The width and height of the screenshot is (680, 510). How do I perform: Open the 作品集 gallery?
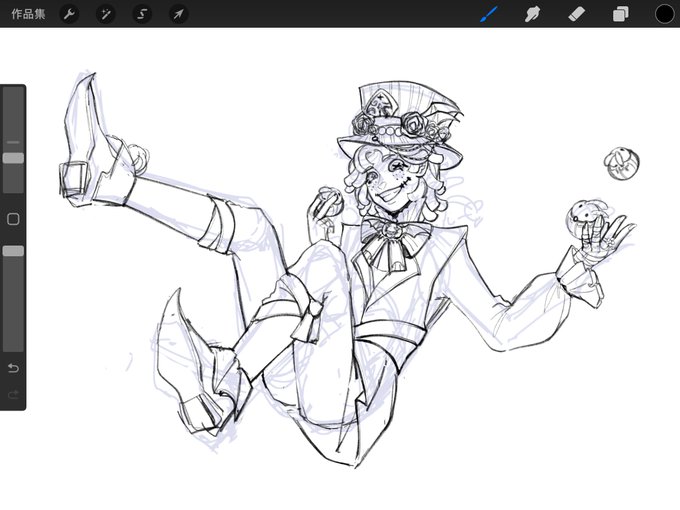[x=28, y=14]
